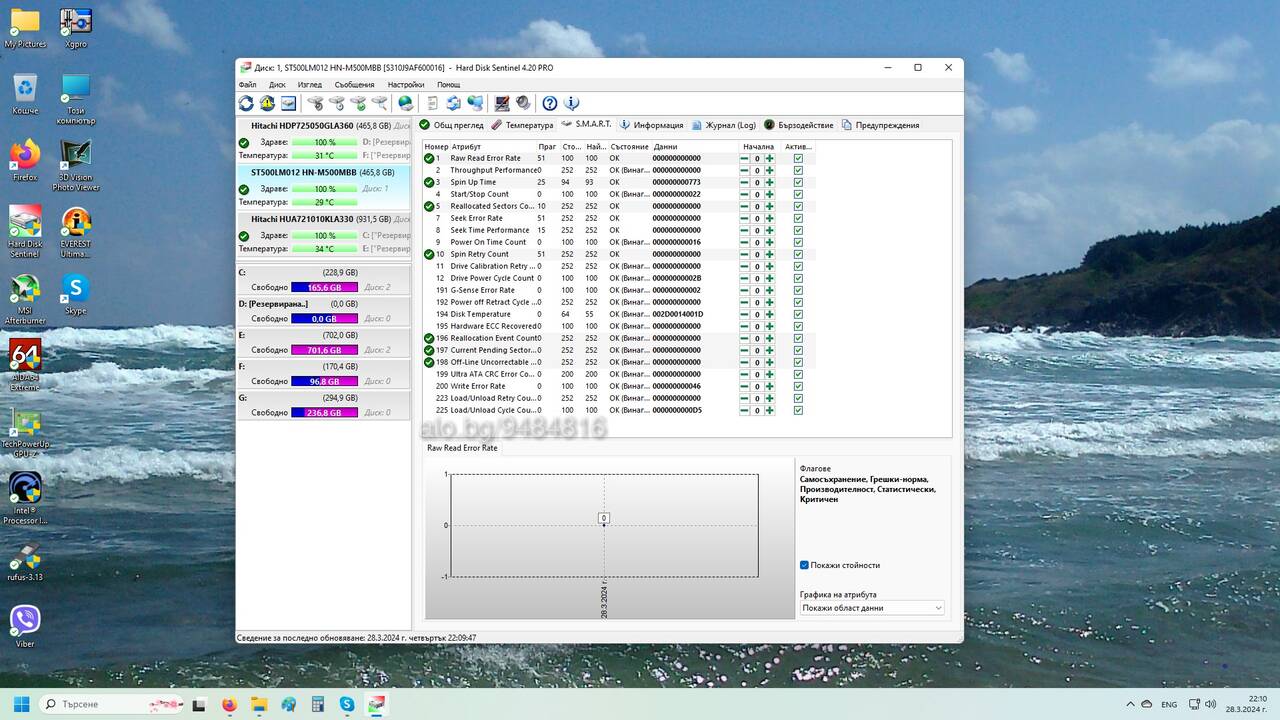
Task: Click the Windows Start button on taskbar
Action: (x=21, y=704)
